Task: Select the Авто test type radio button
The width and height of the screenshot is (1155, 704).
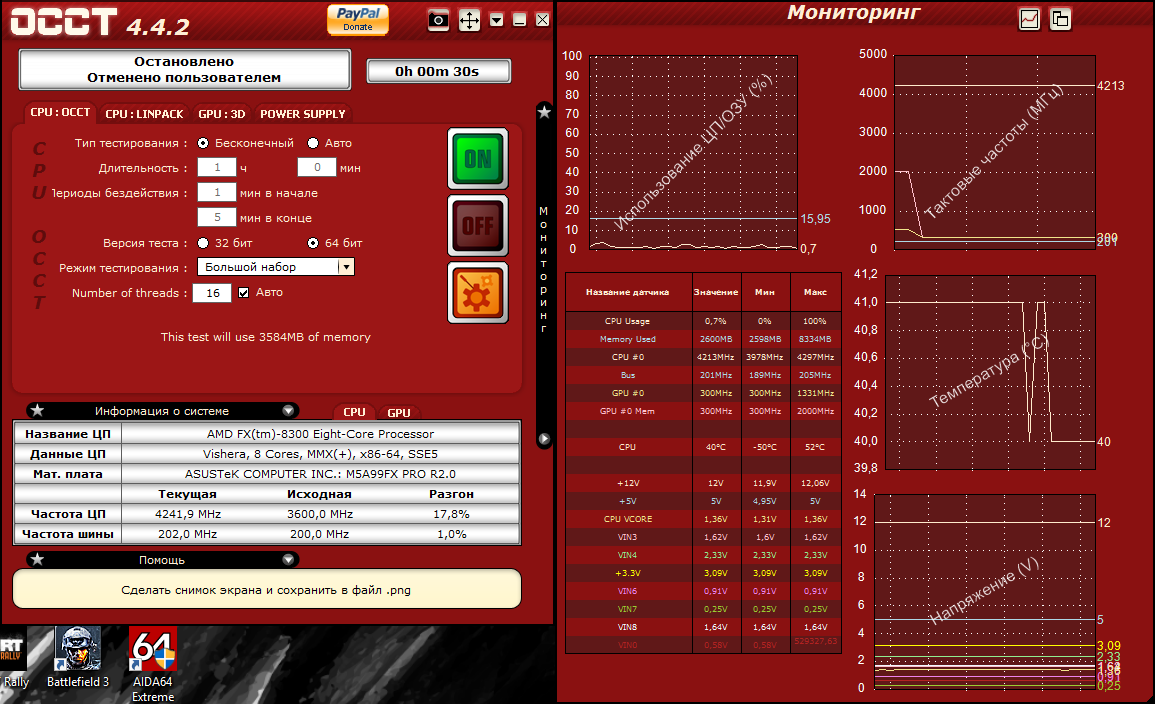Action: (313, 143)
